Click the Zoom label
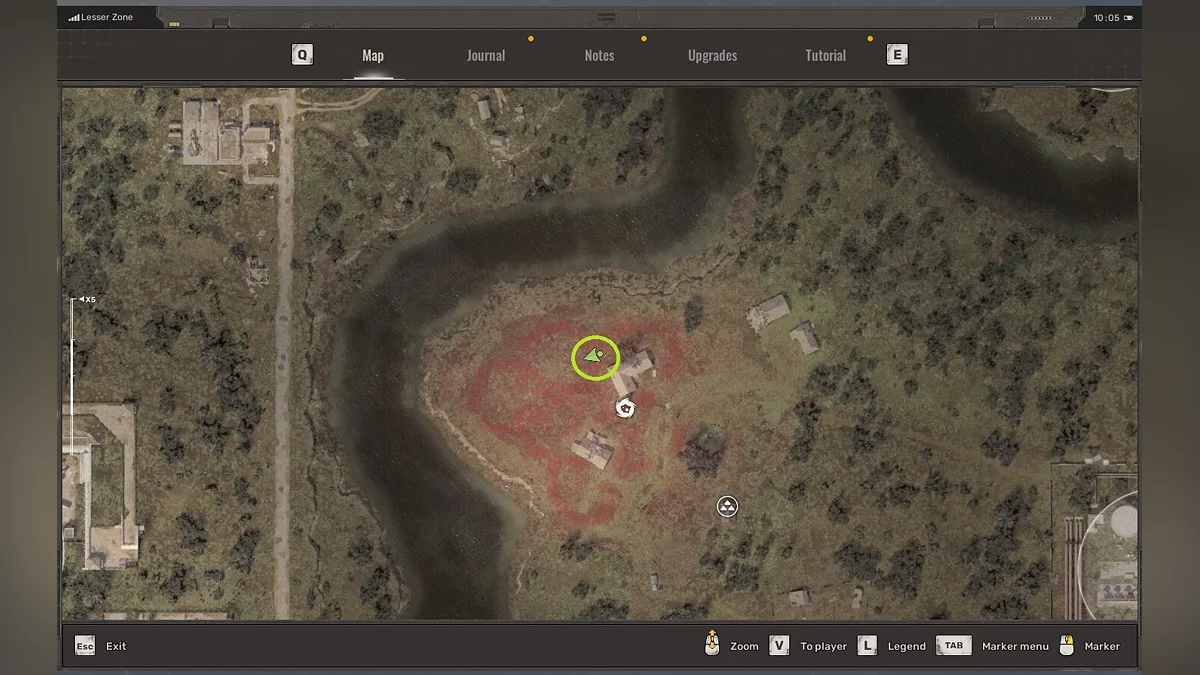1200x675 pixels. [744, 646]
